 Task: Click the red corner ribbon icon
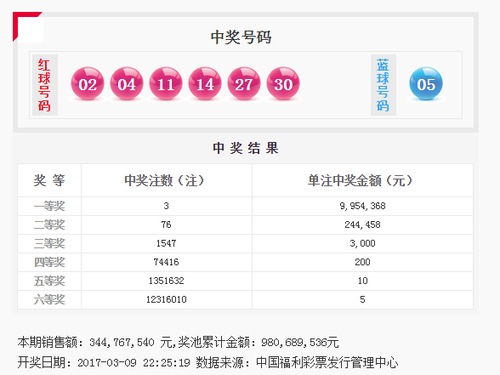click(x=27, y=27)
